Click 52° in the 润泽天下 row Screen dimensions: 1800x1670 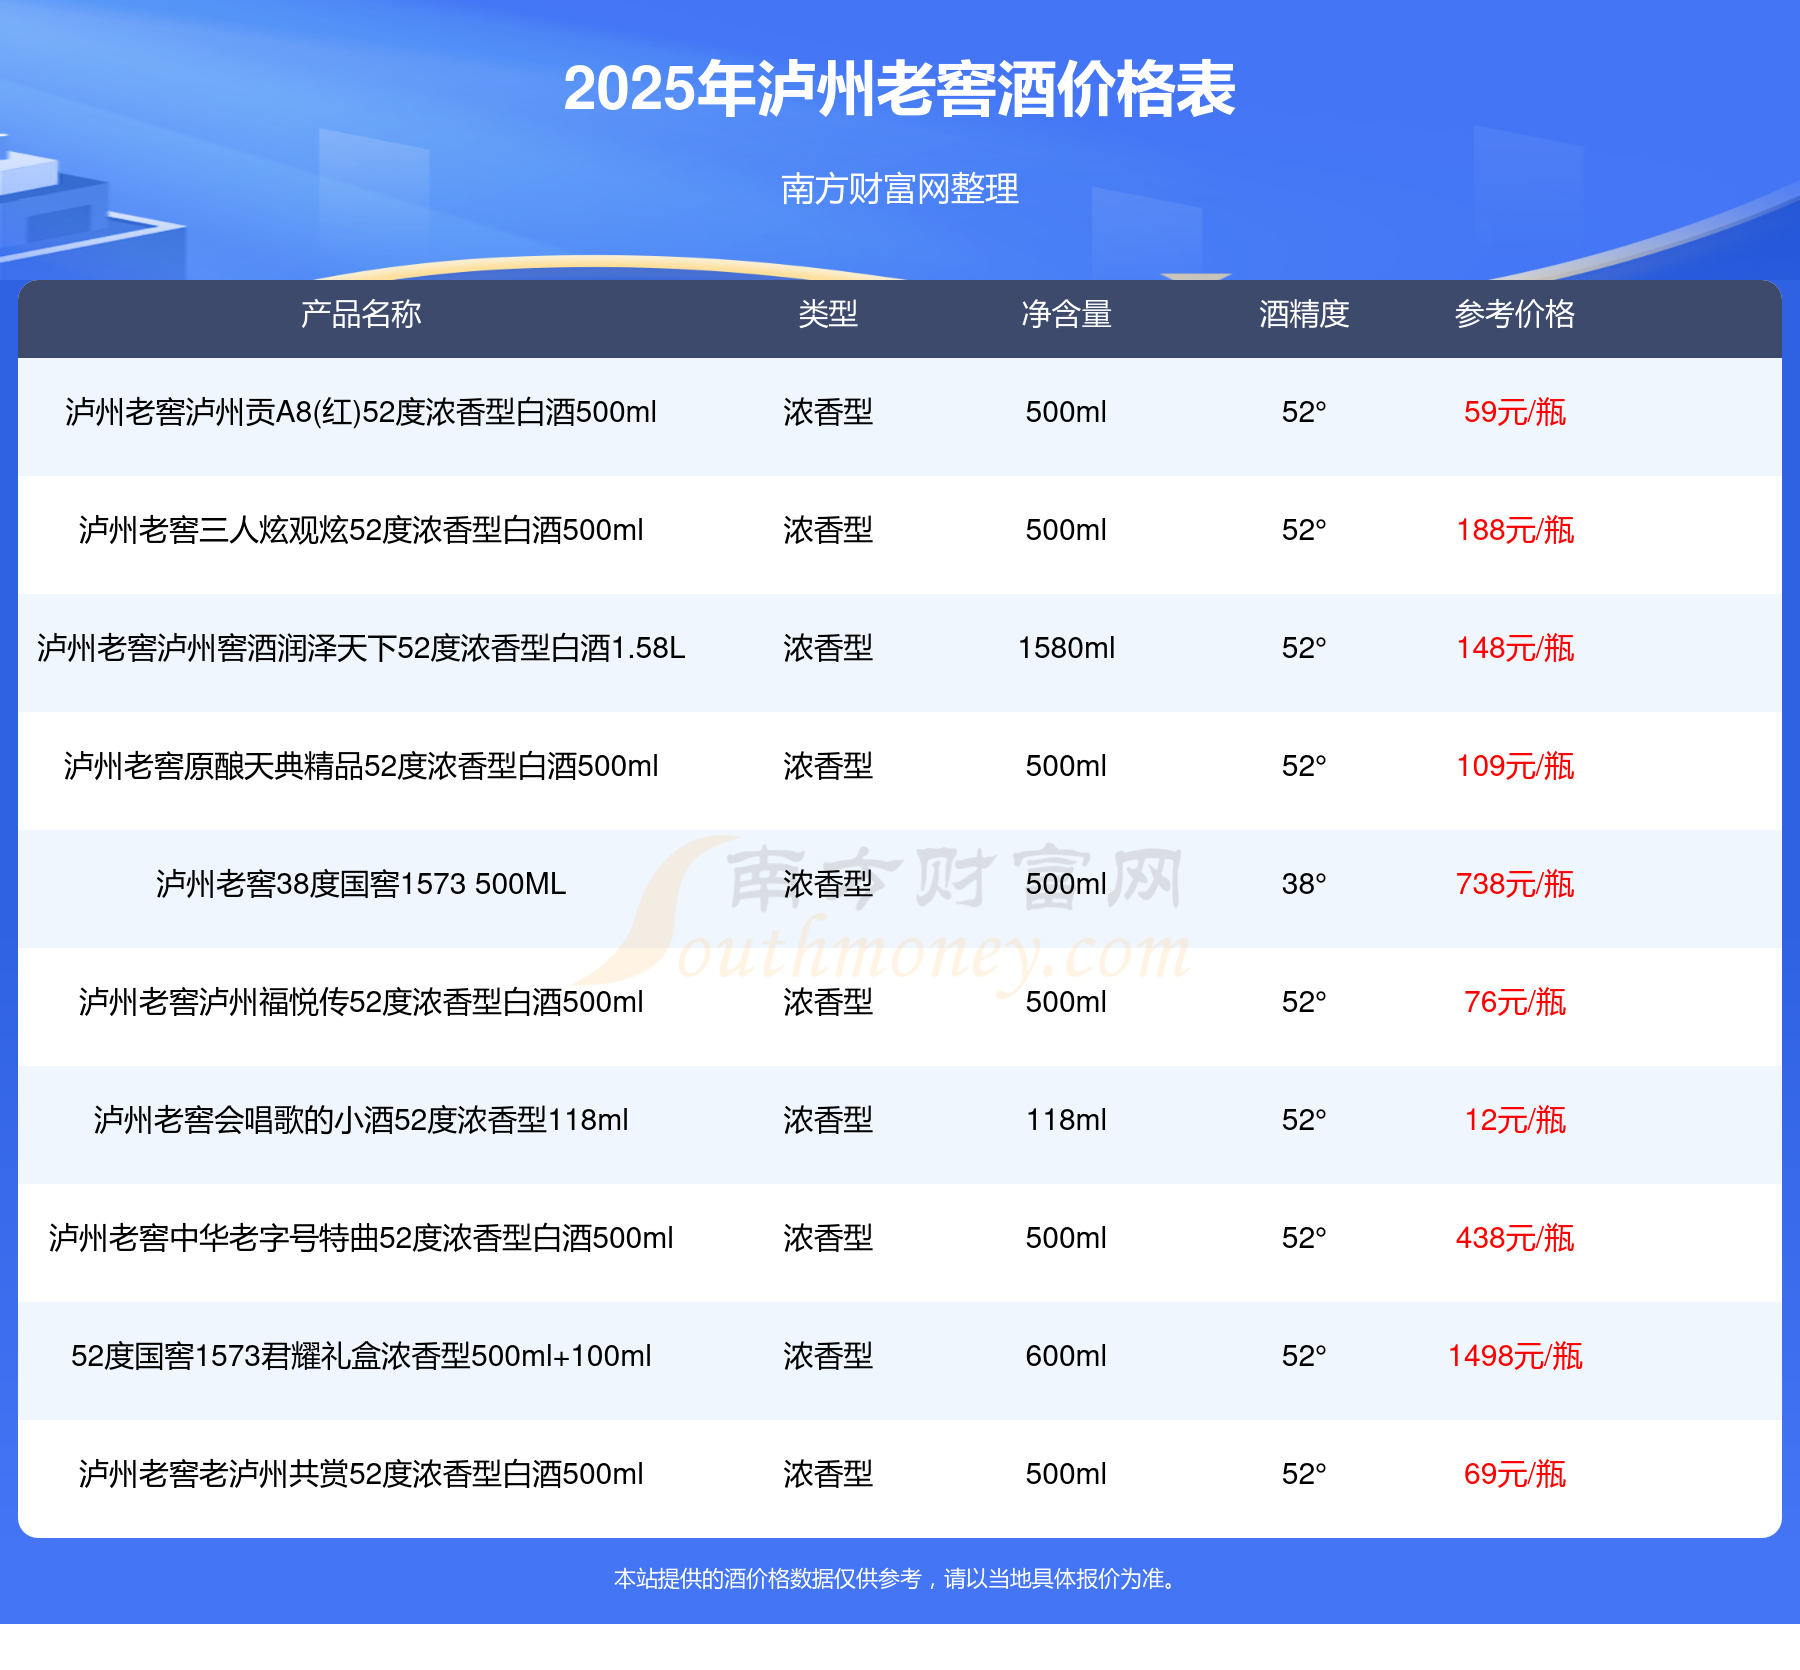pyautogui.click(x=1304, y=648)
